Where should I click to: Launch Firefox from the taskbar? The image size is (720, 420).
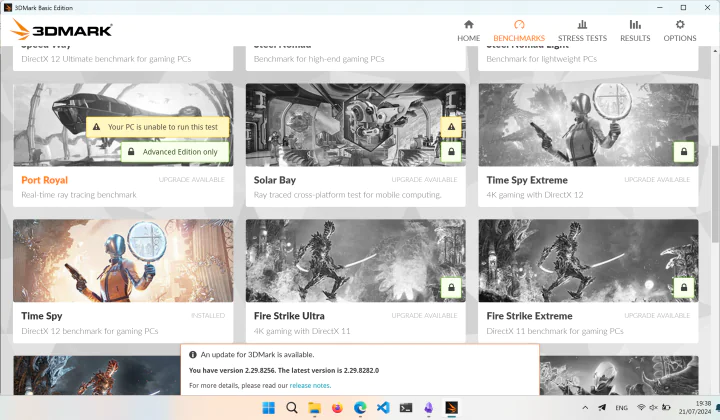pyautogui.click(x=337, y=408)
